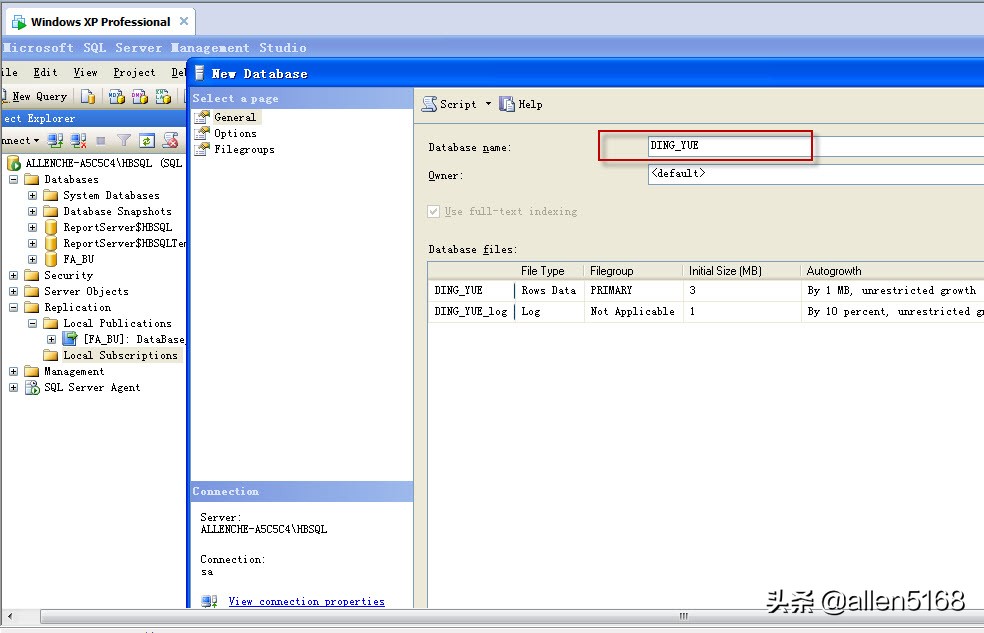The image size is (984, 633).
Task: Open a new DMX query window
Action: [x=139, y=96]
